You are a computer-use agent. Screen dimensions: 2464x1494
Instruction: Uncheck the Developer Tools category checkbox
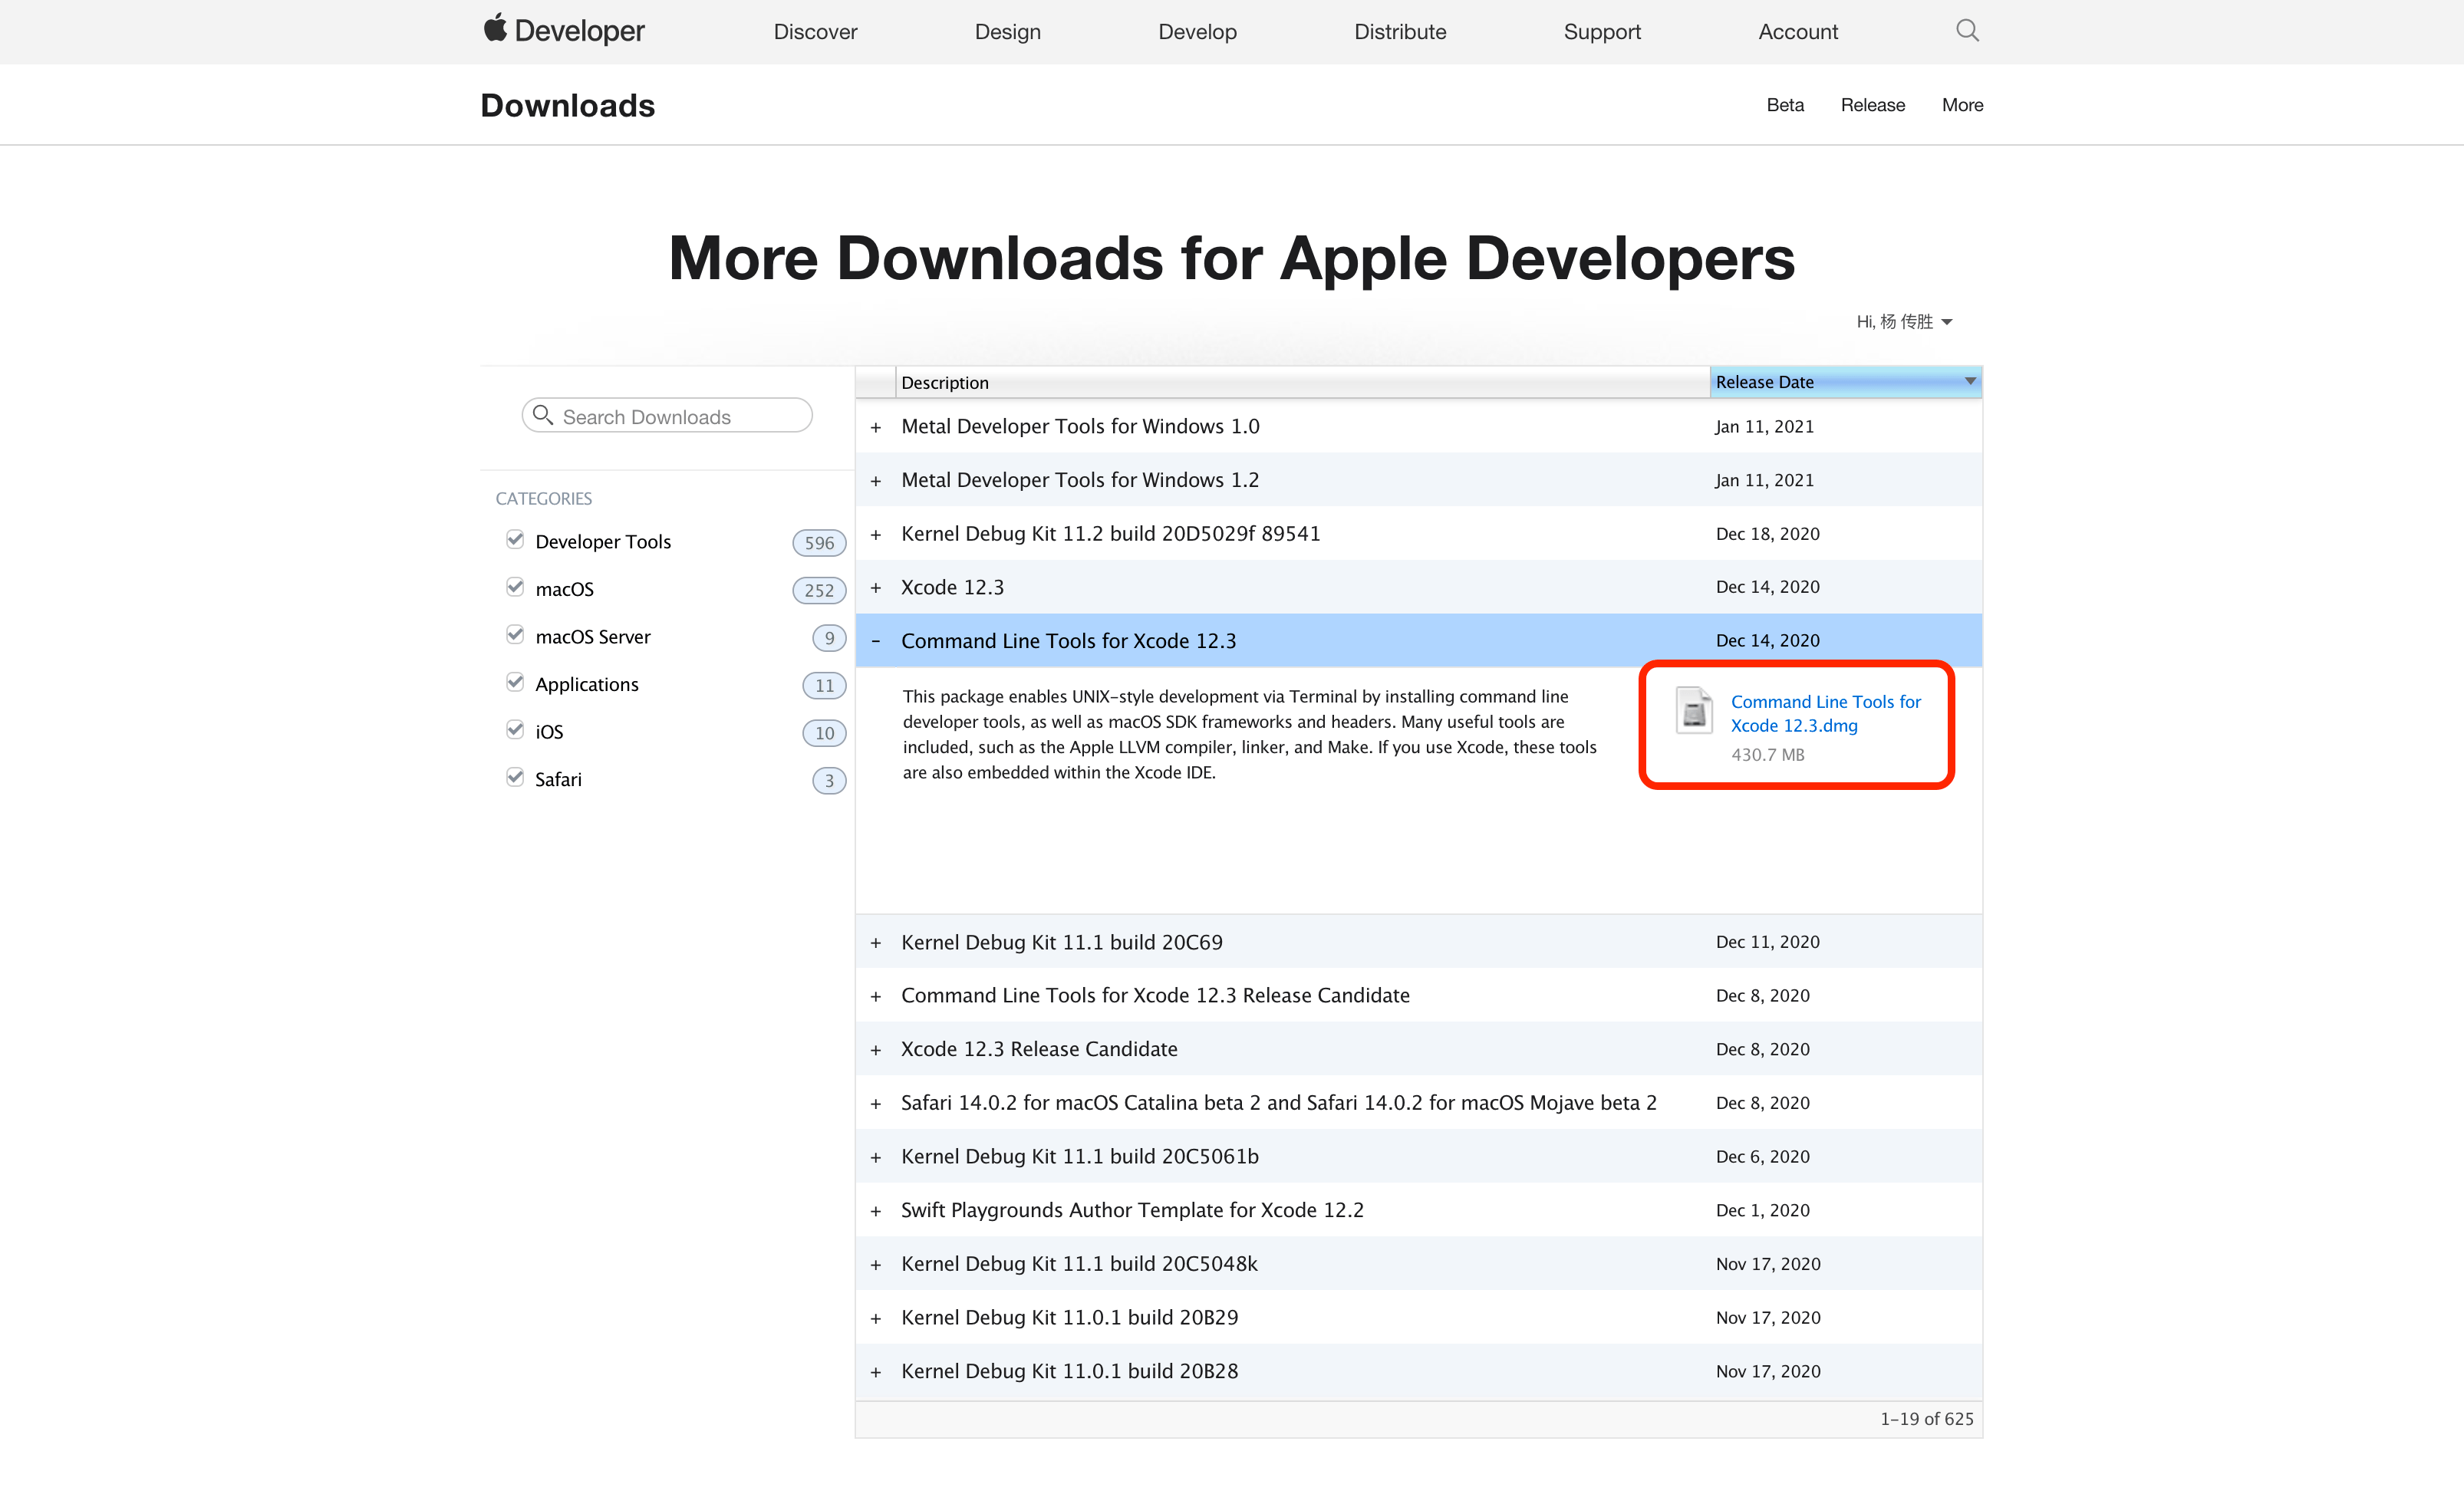(515, 540)
